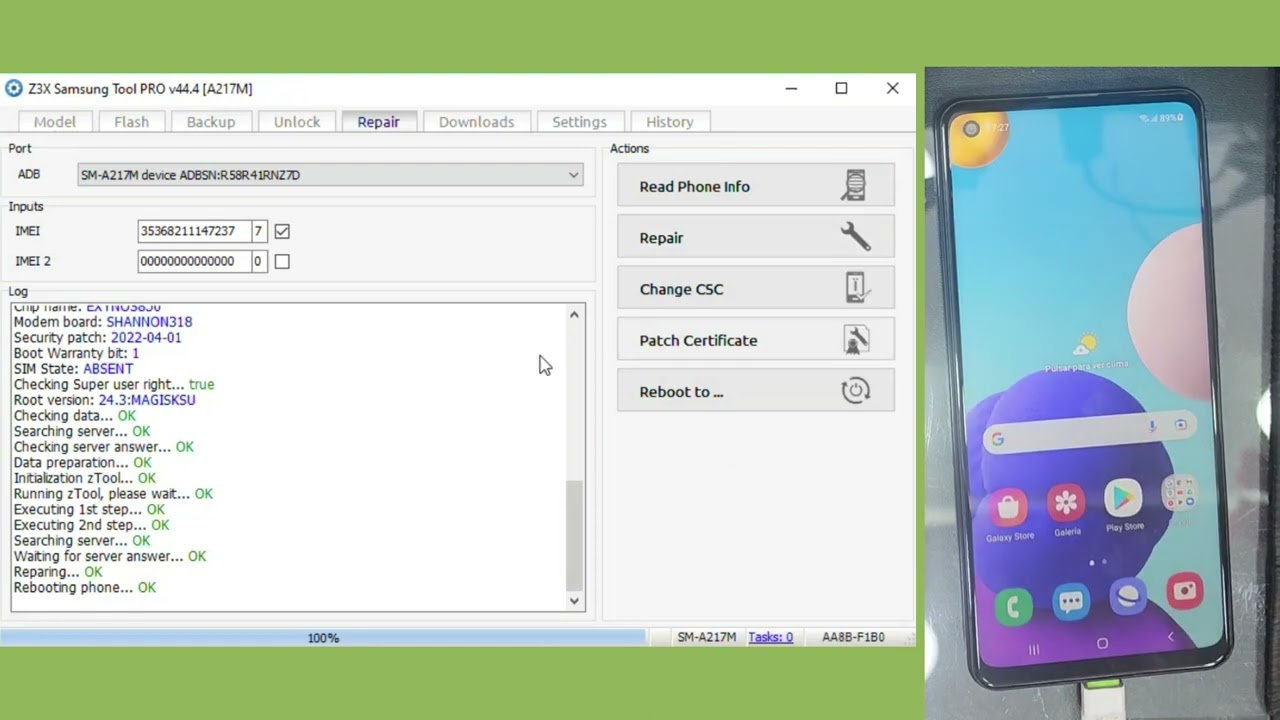Viewport: 1280px width, 720px height.
Task: Click the log scrollbar thumb
Action: click(x=574, y=535)
